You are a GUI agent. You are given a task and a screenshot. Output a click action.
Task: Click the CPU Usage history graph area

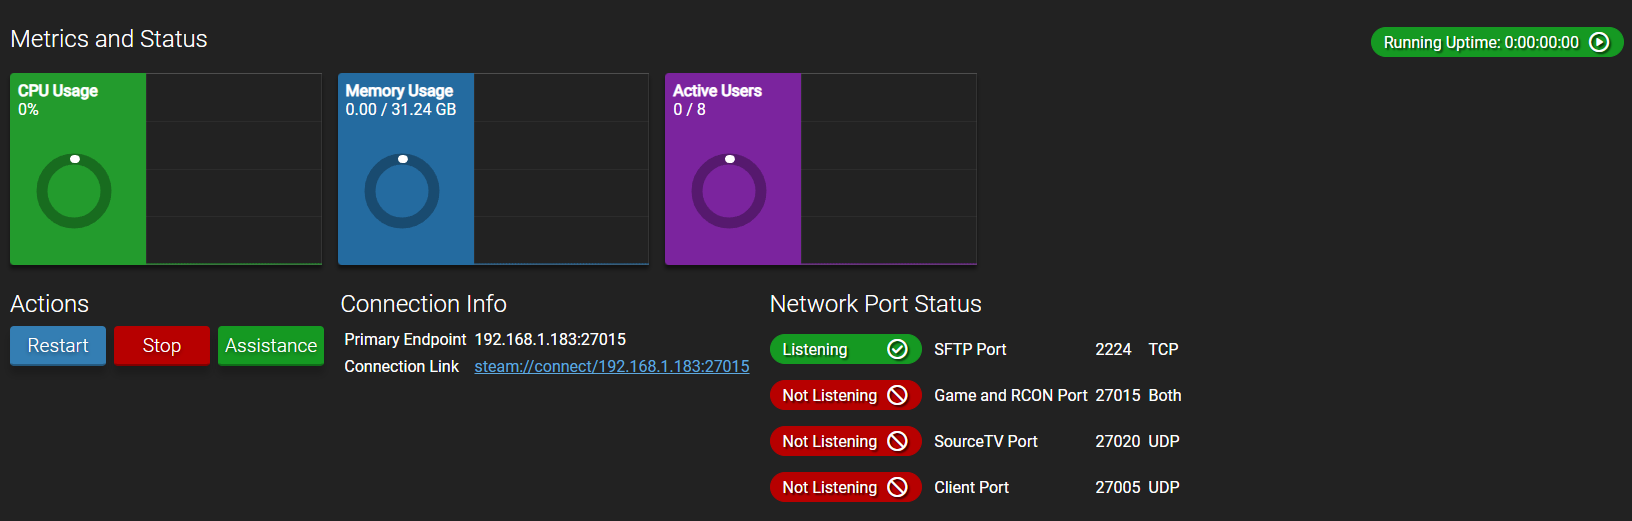[x=233, y=168]
